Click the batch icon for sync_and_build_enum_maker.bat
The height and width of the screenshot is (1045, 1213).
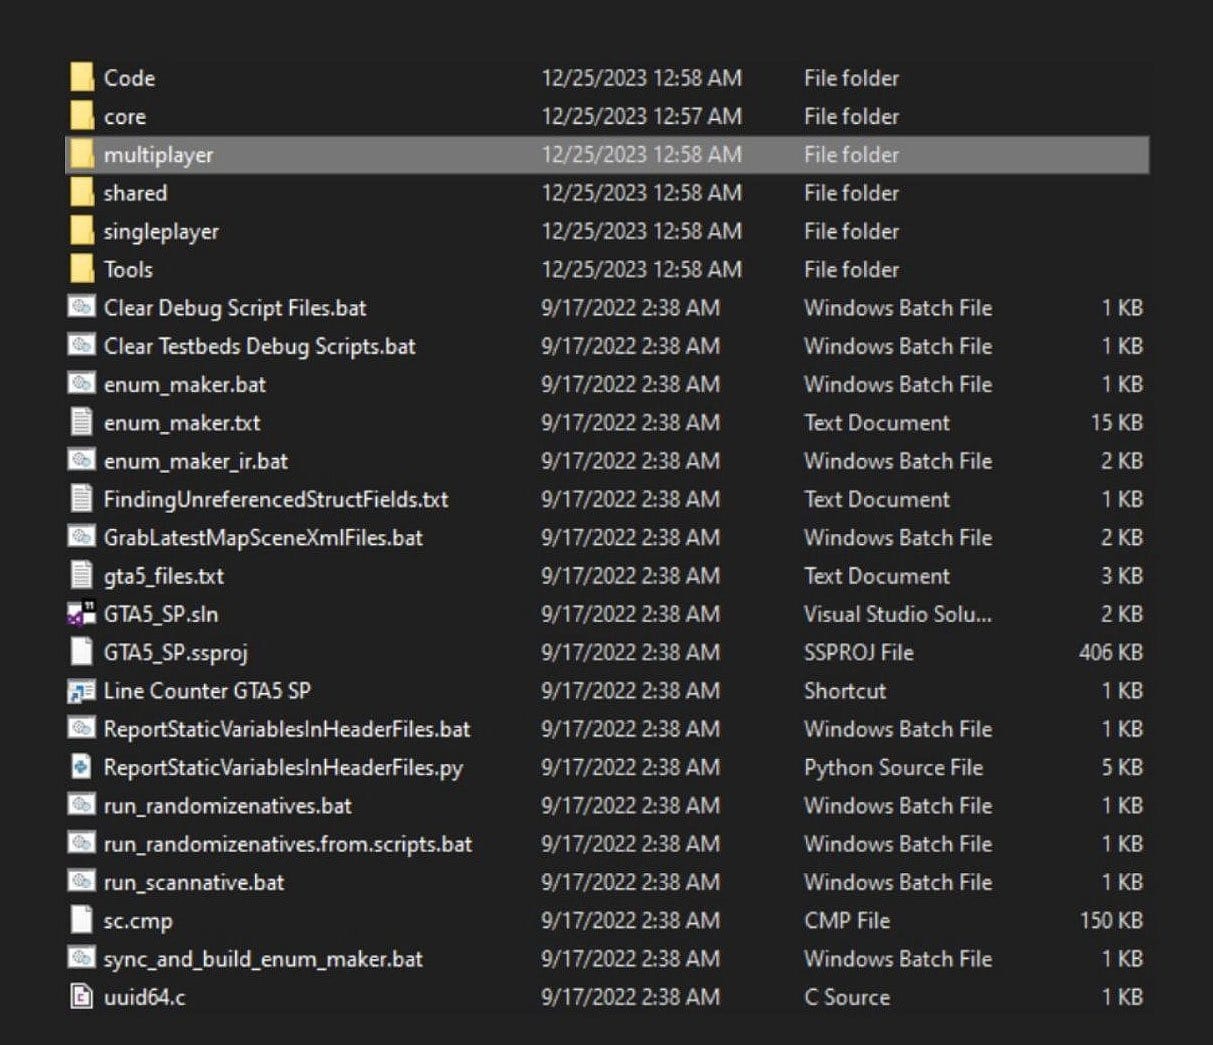84,959
